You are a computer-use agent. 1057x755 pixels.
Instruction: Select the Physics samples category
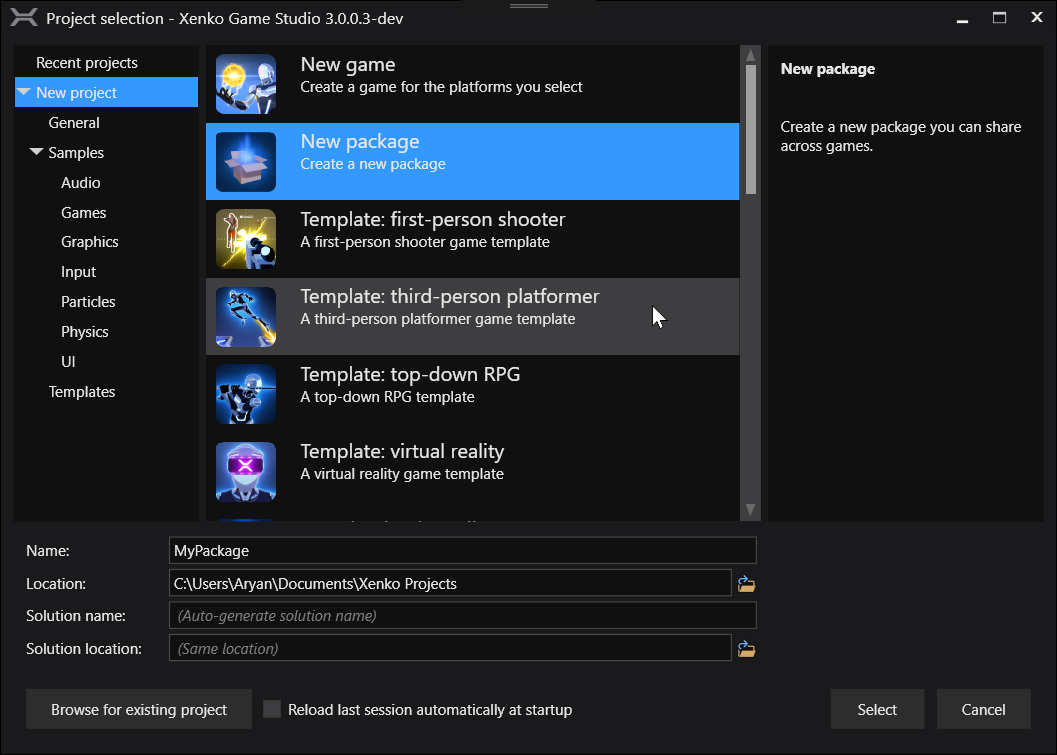point(85,332)
